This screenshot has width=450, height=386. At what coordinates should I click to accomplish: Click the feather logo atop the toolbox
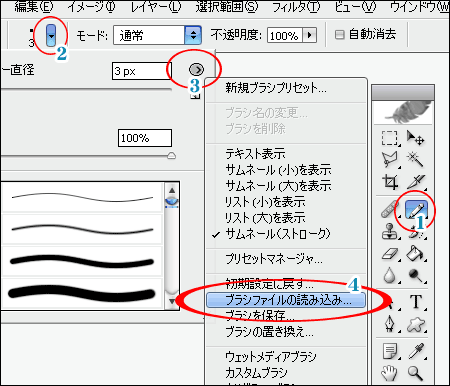pos(403,112)
